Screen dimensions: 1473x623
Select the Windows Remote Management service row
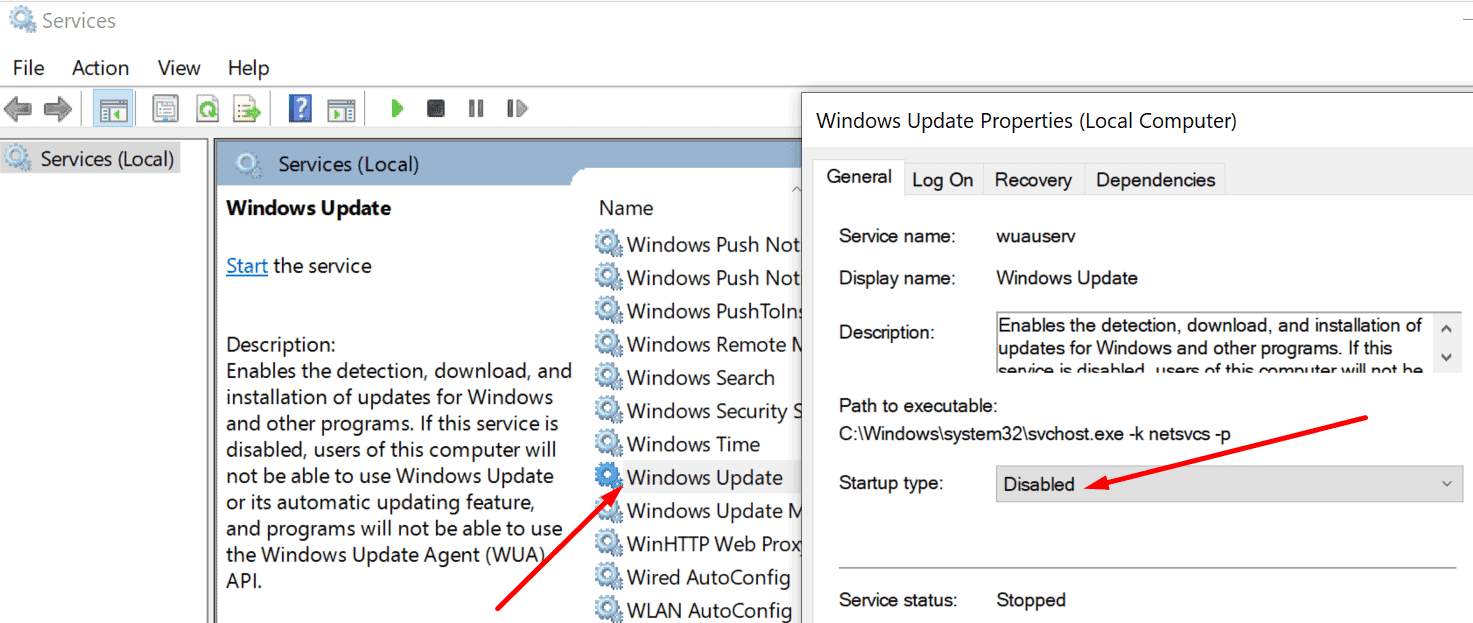coord(698,344)
